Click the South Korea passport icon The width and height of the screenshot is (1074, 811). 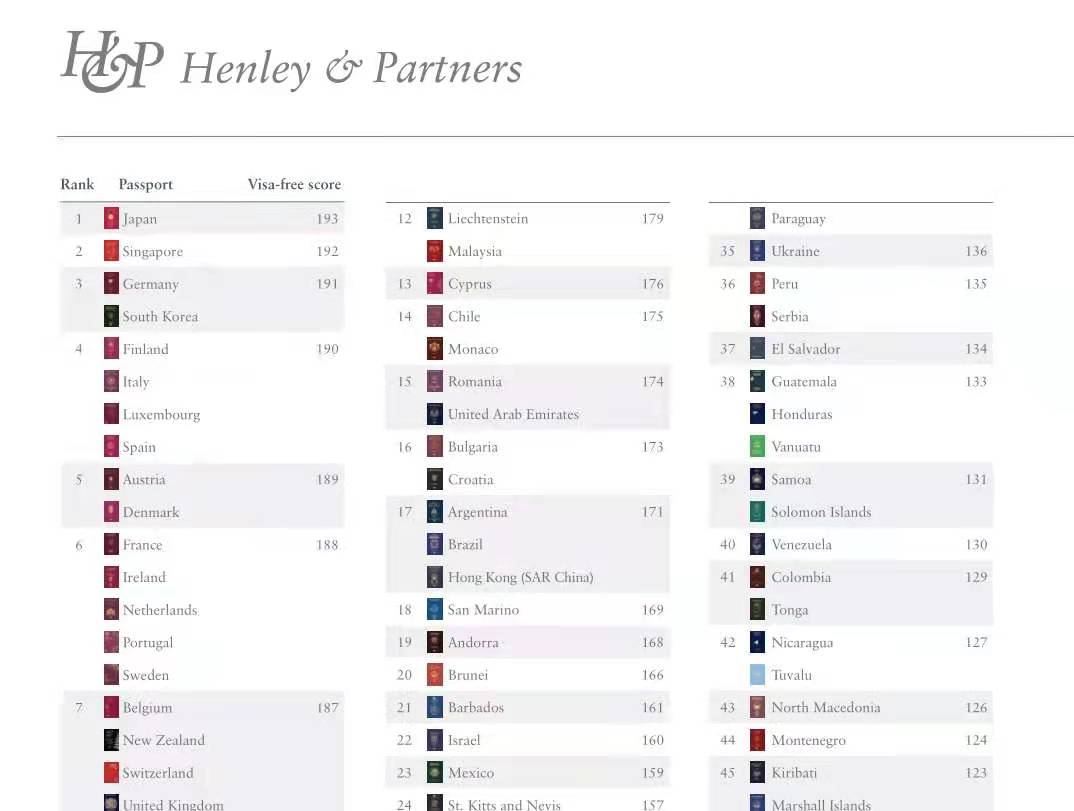(111, 317)
